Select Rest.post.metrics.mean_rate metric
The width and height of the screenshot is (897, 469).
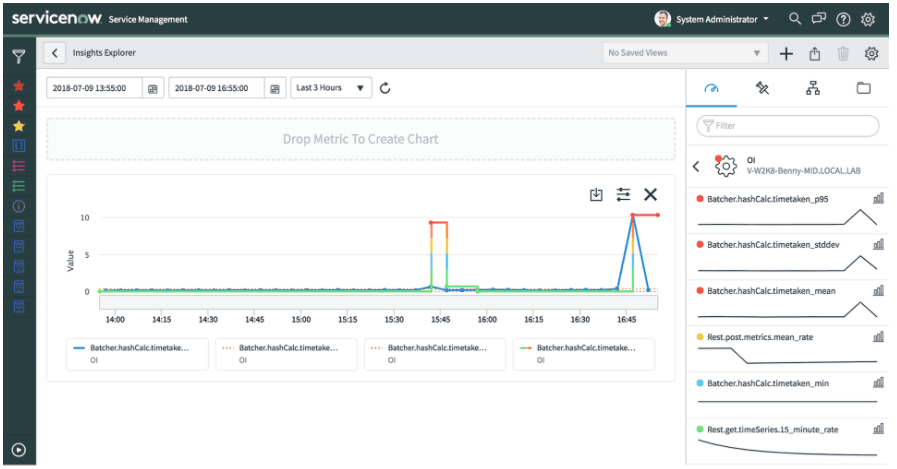(760, 337)
